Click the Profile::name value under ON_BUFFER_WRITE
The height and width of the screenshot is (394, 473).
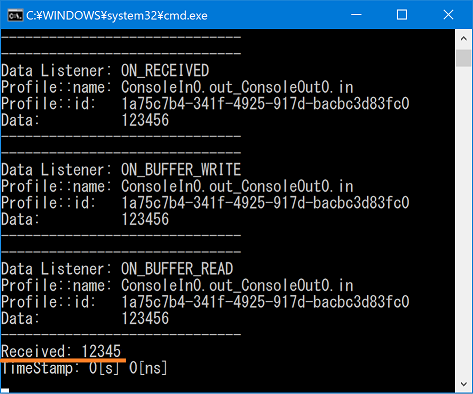pos(237,186)
